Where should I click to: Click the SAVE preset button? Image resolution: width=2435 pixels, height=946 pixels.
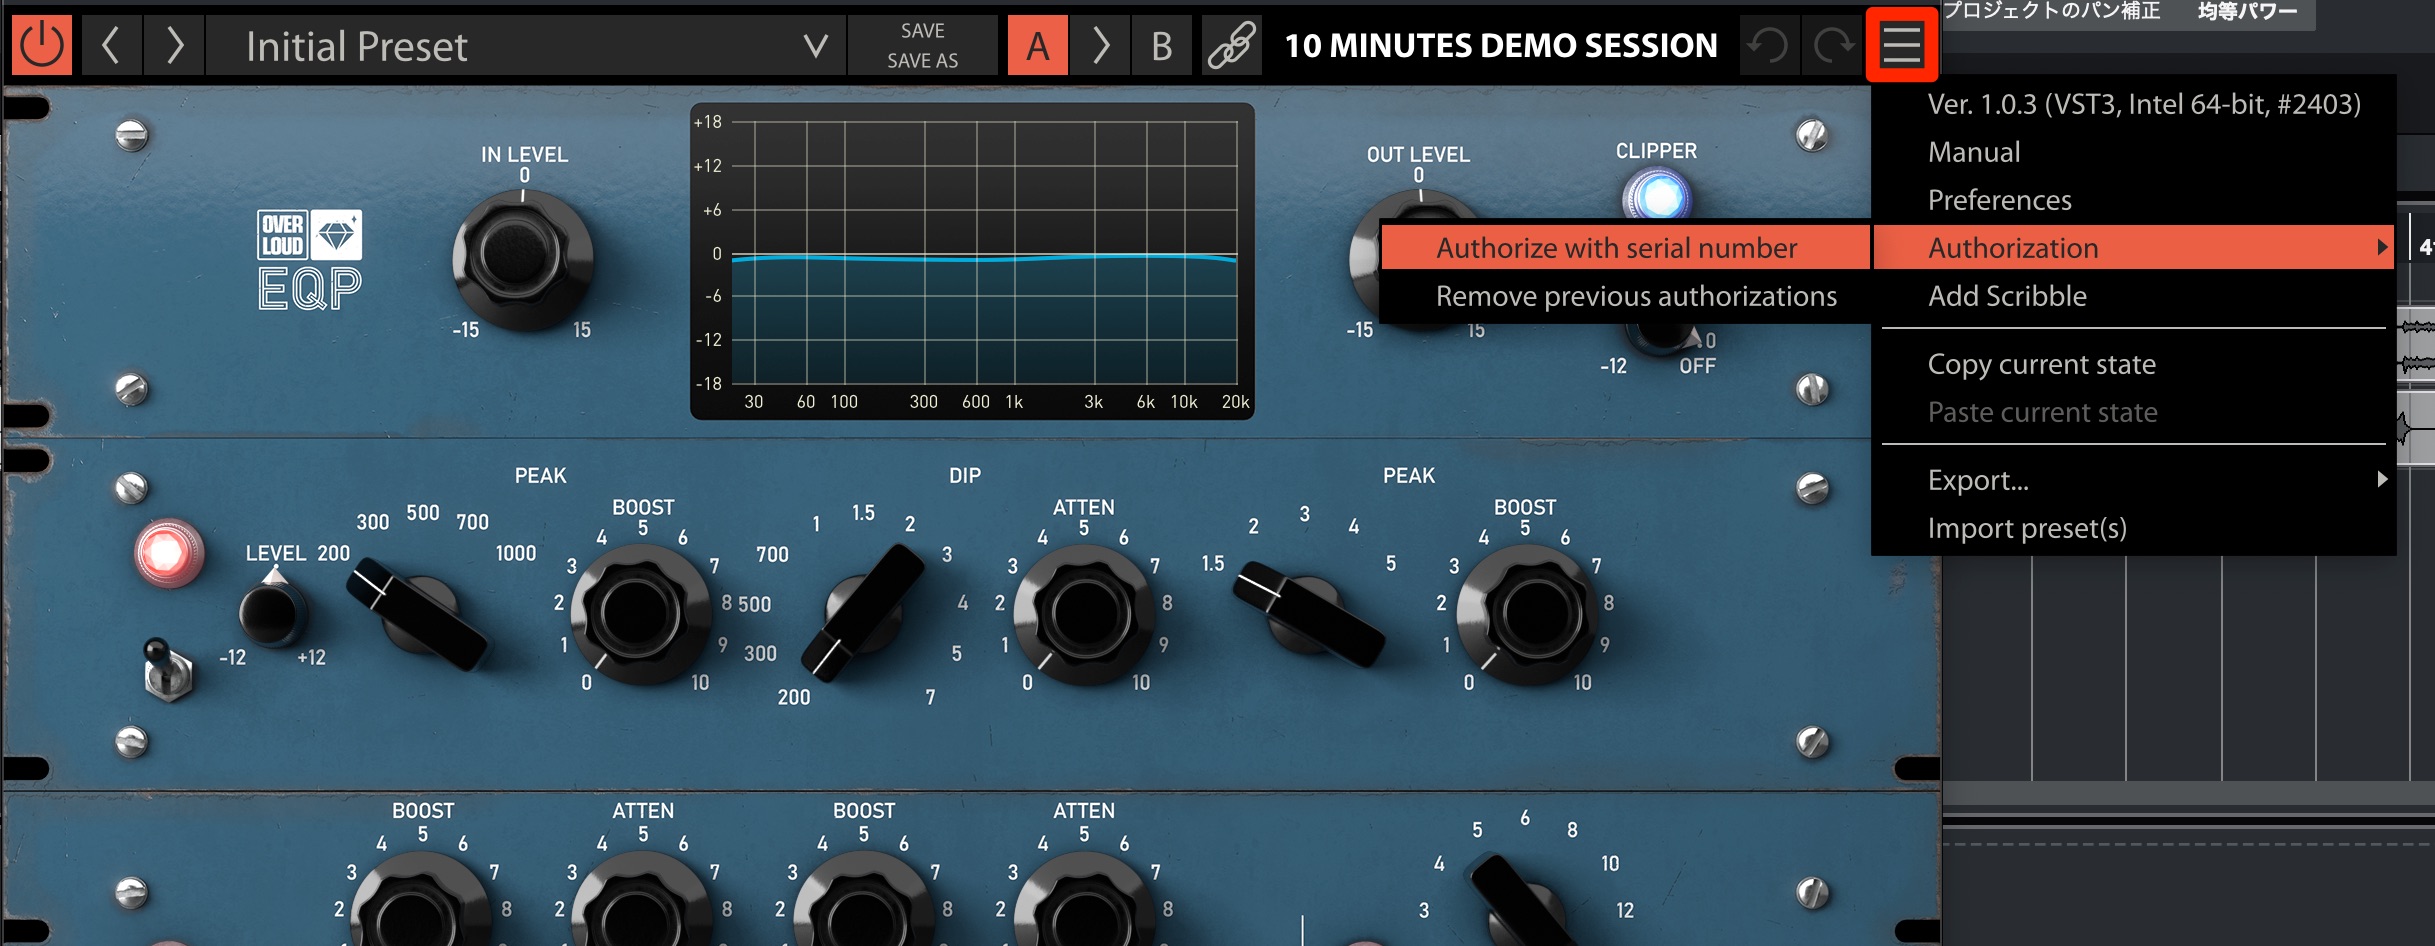(922, 31)
